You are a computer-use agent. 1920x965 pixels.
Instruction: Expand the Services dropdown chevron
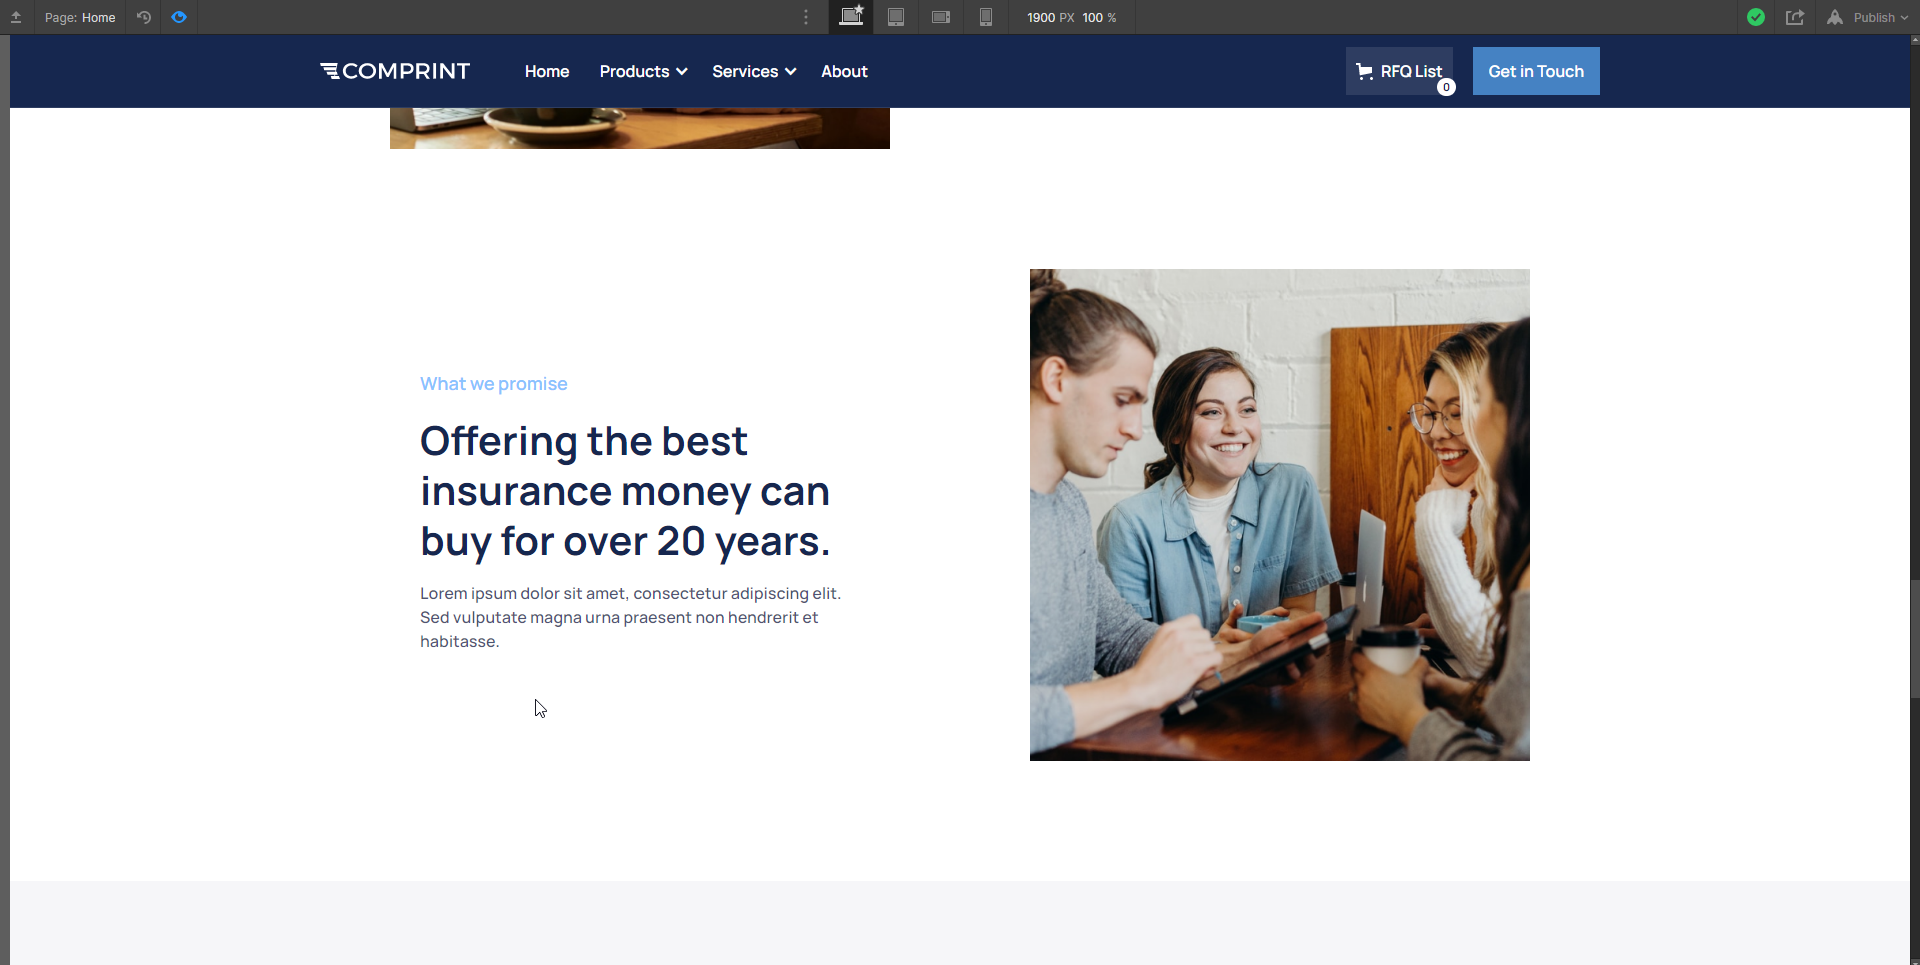tap(791, 72)
